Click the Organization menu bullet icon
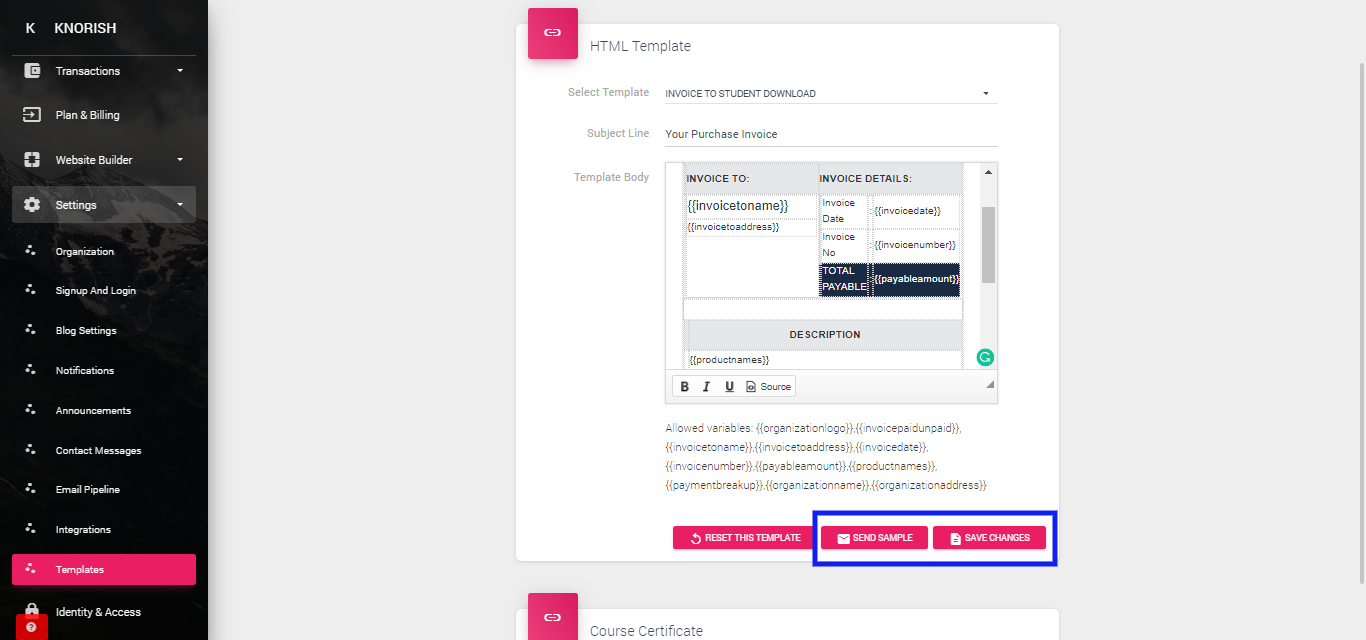1366x640 pixels. coord(31,251)
